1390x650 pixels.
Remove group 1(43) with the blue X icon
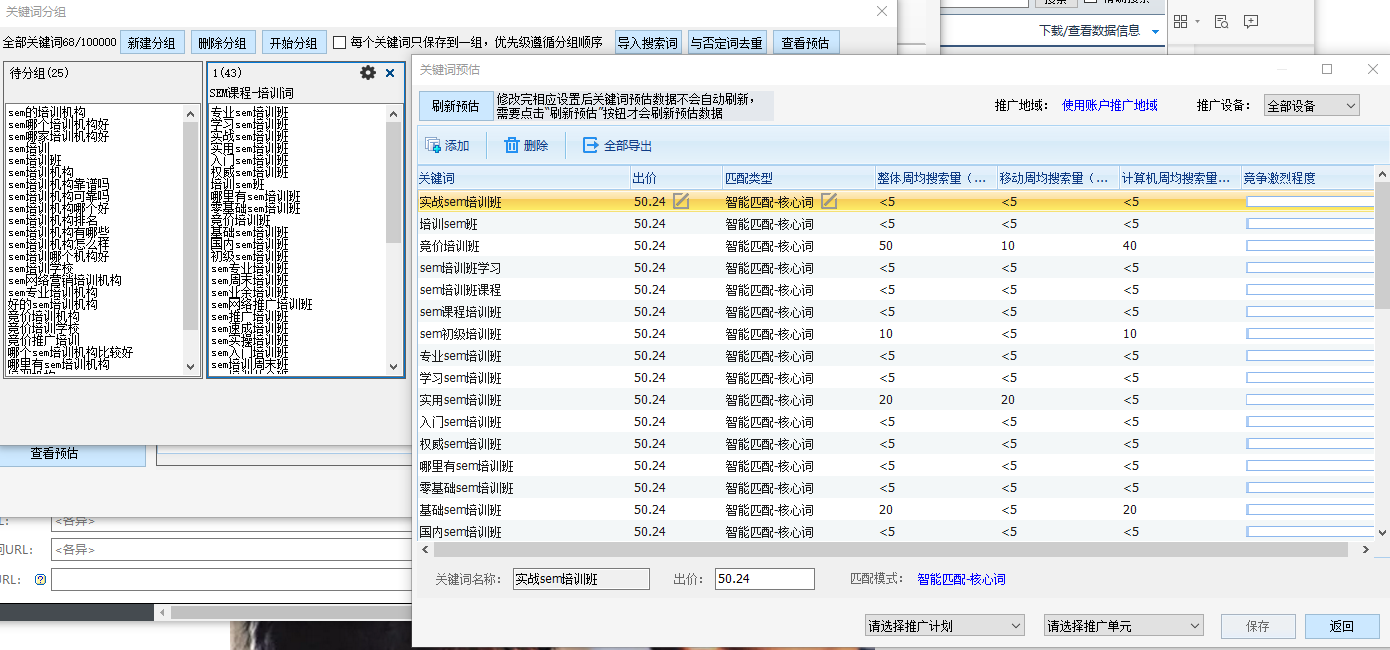click(x=390, y=73)
